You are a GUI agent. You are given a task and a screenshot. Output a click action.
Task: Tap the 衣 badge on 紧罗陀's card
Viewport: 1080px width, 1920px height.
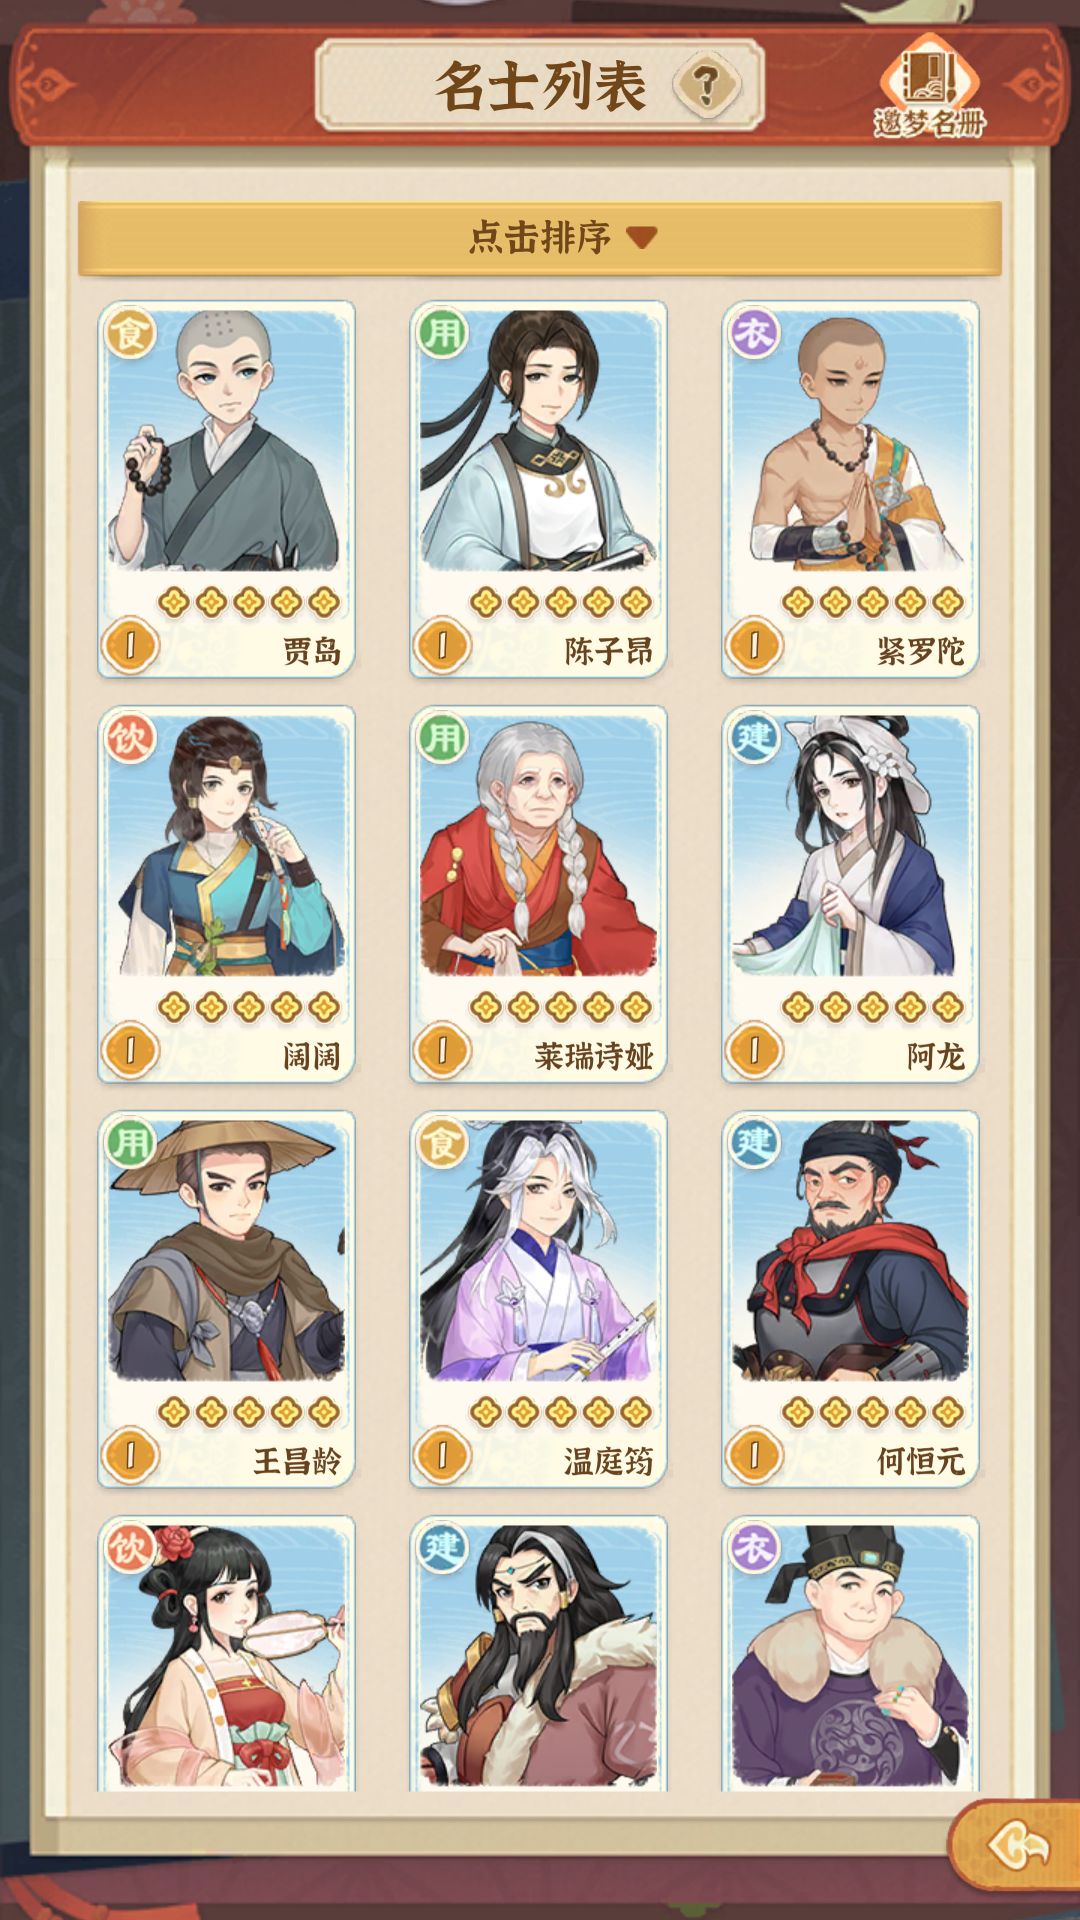coord(754,332)
